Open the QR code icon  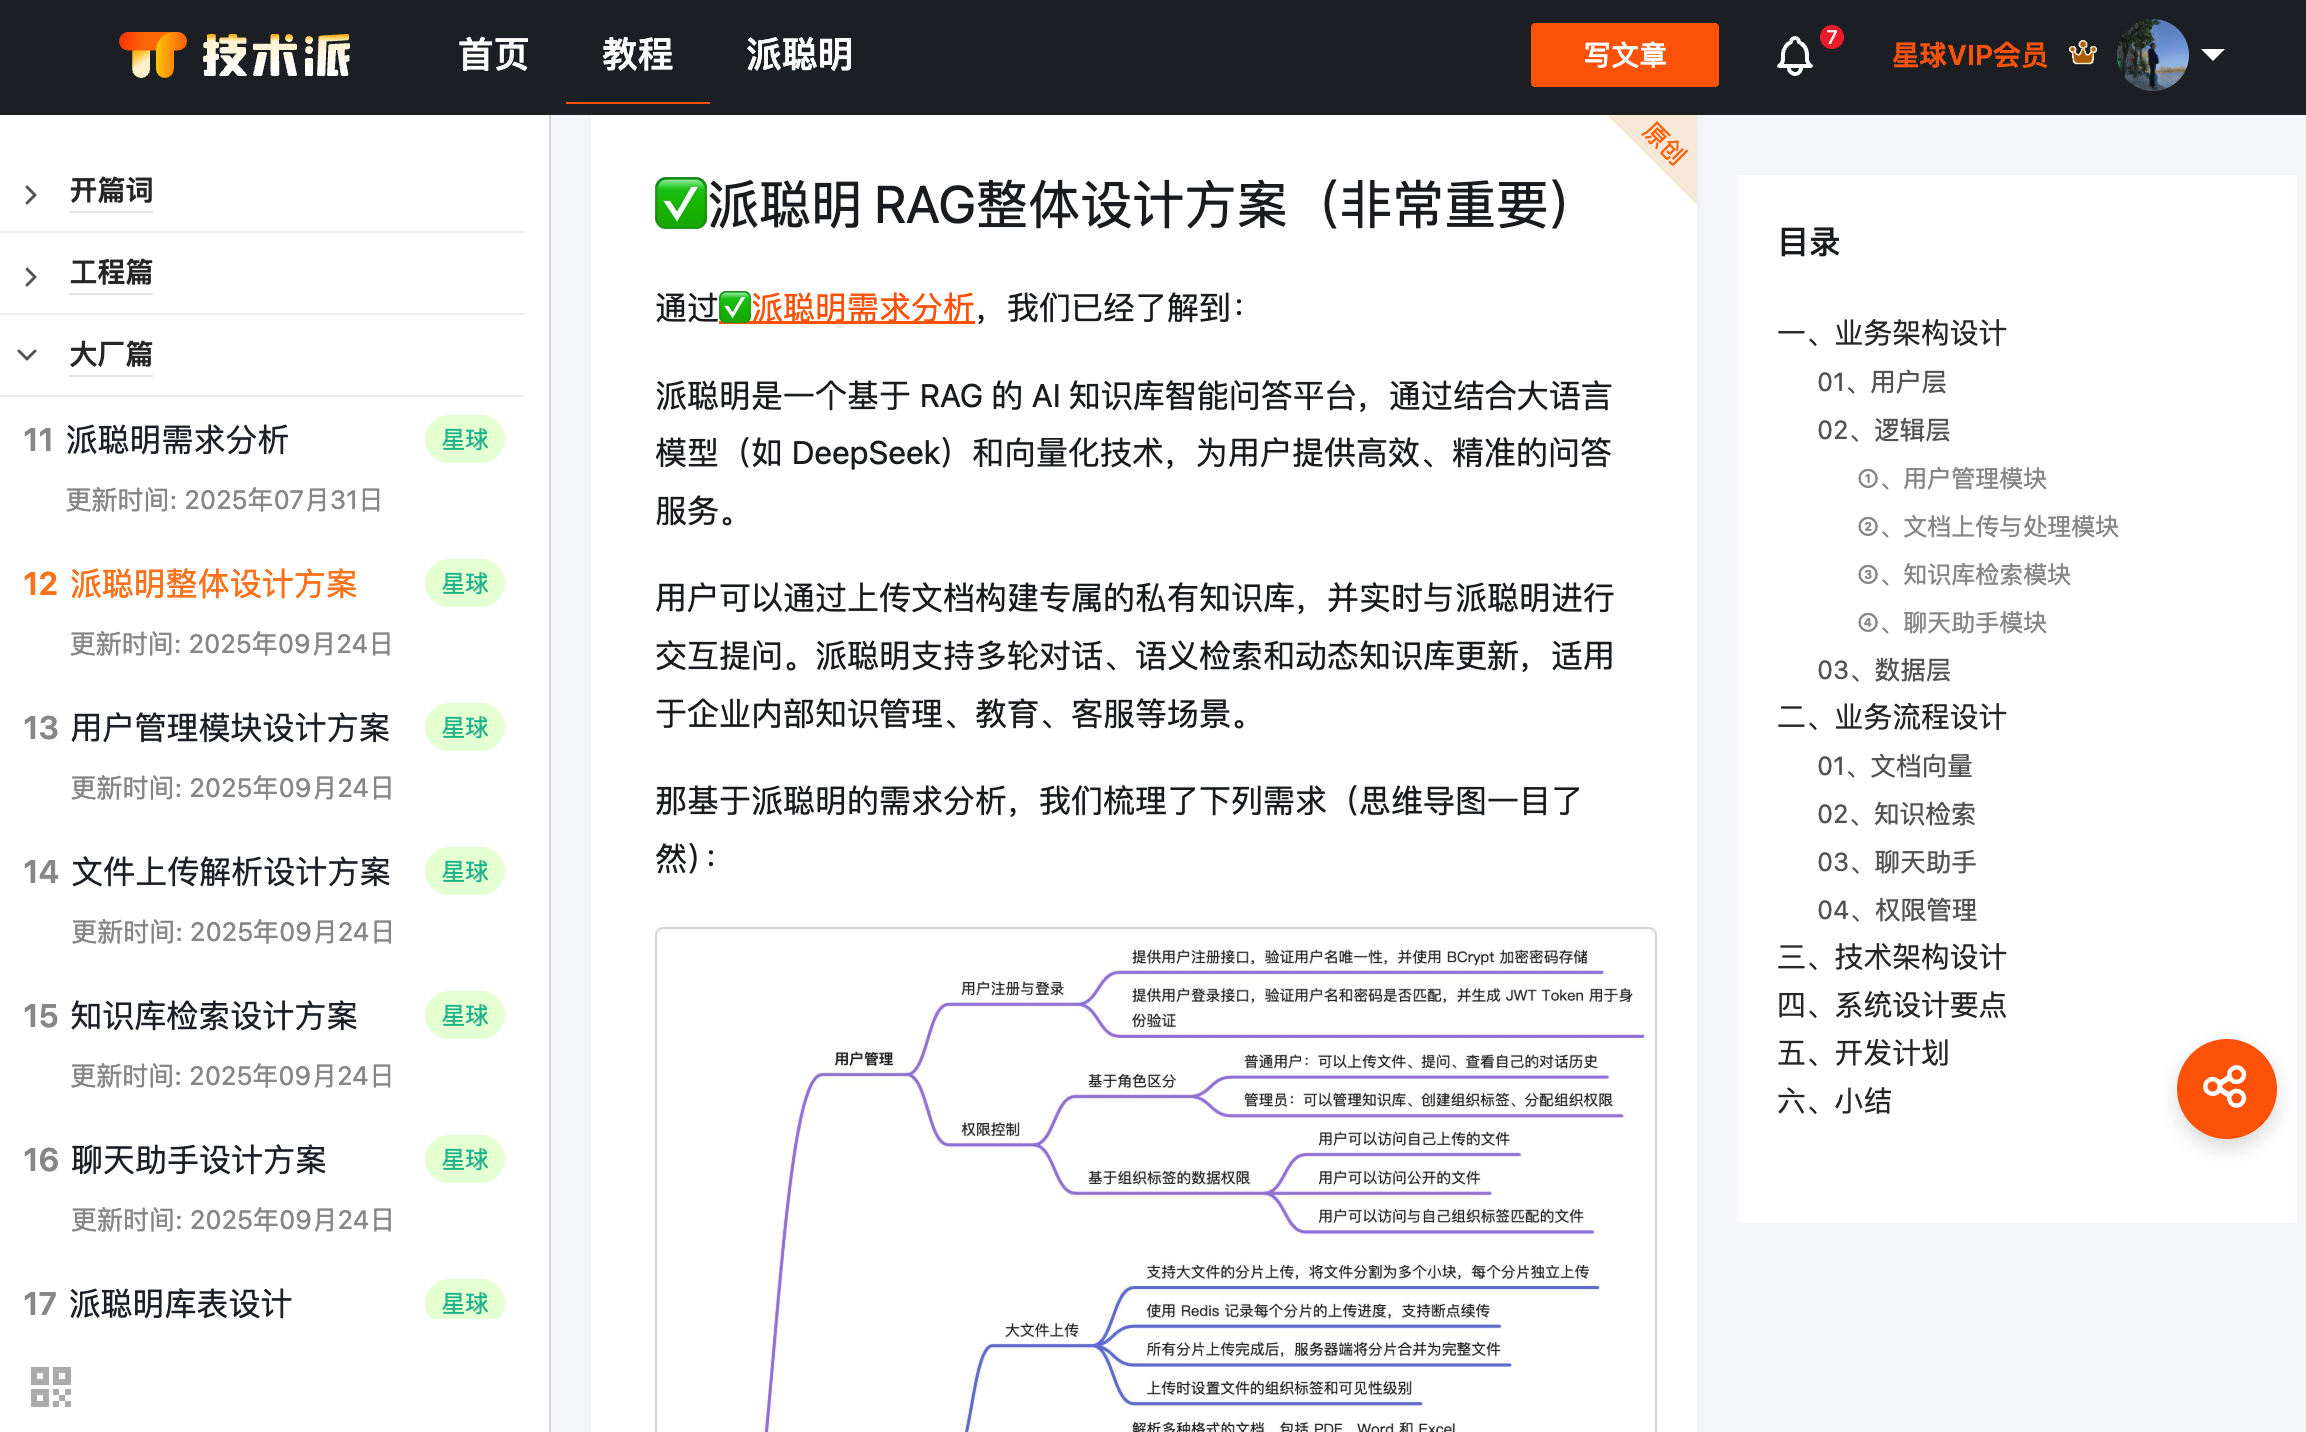coord(51,1387)
